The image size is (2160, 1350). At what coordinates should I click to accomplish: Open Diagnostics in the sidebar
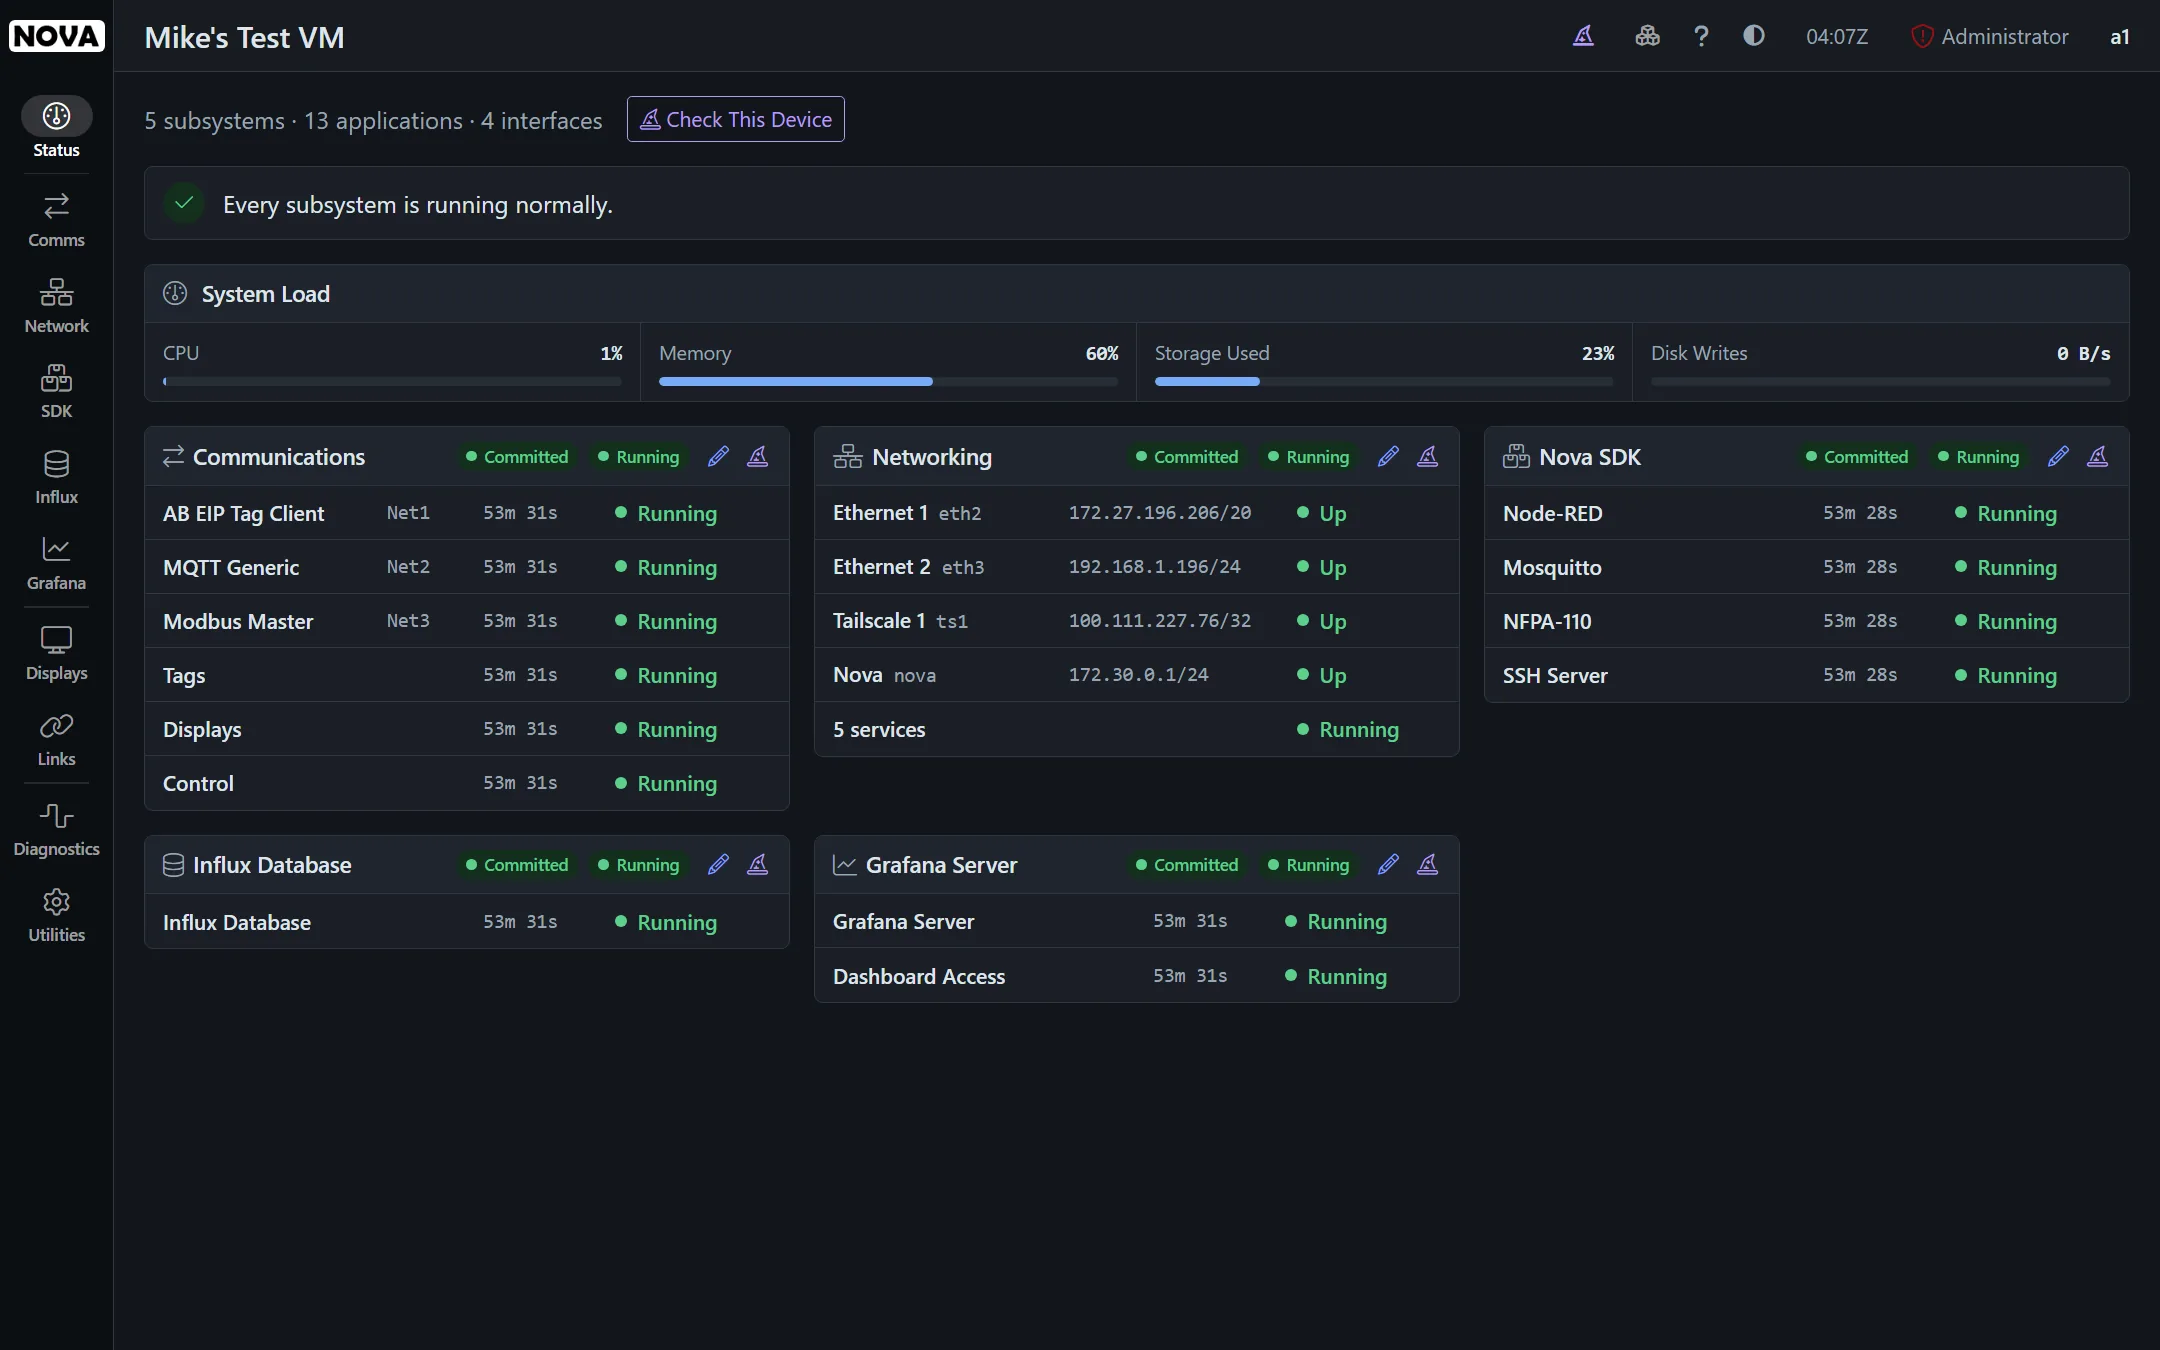(56, 830)
